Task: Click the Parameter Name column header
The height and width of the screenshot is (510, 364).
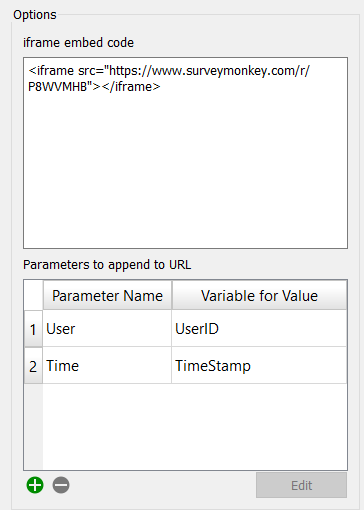Action: coord(107,295)
